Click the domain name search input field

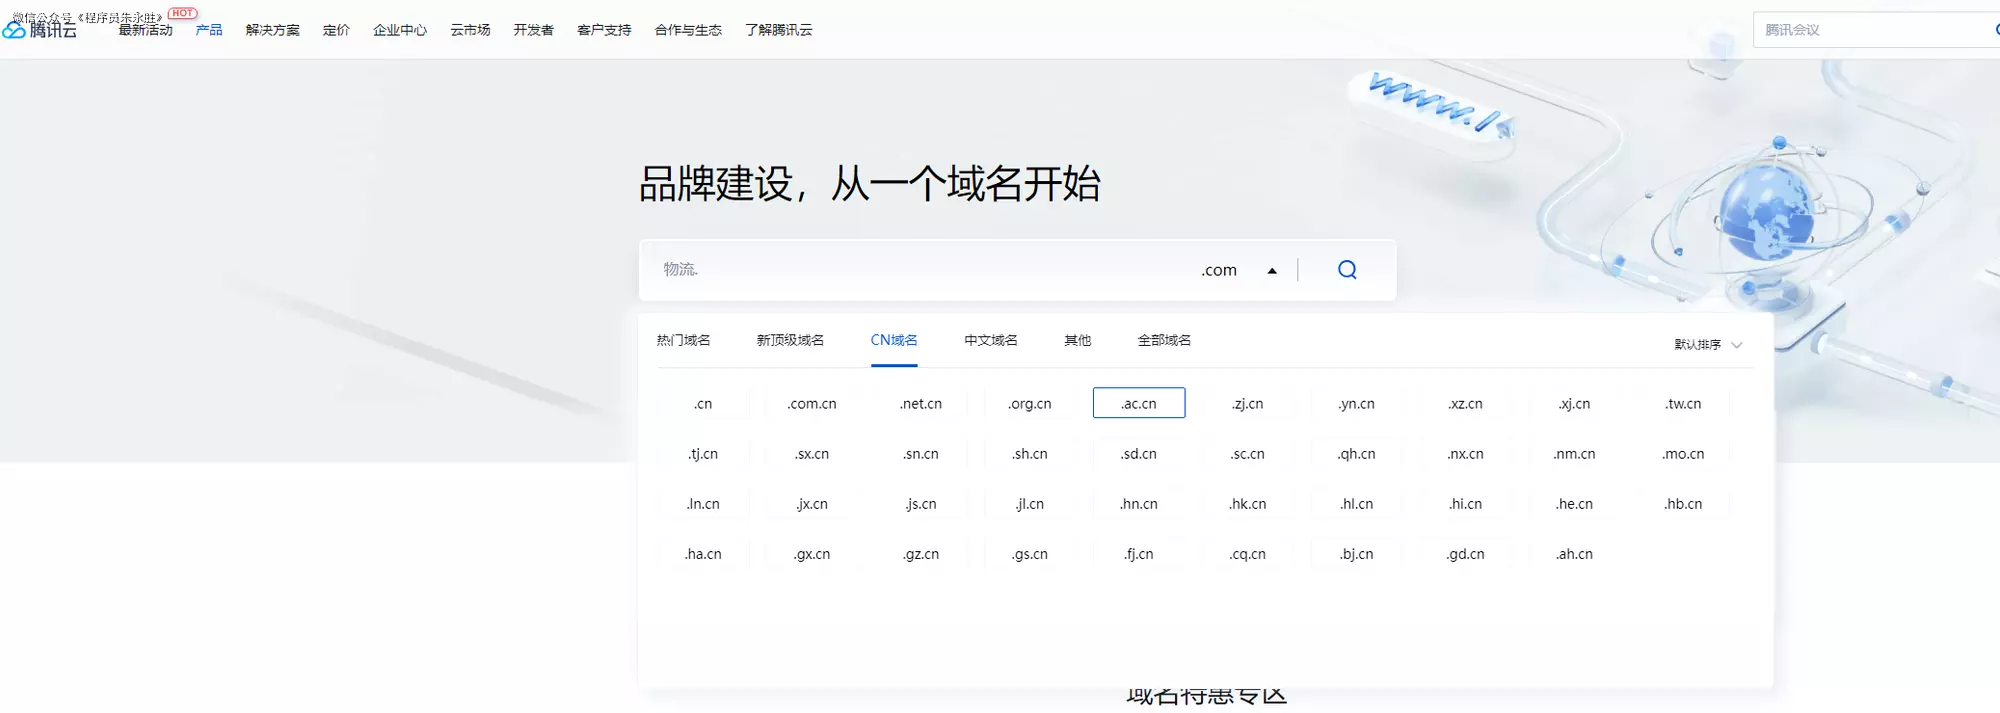click(x=920, y=270)
